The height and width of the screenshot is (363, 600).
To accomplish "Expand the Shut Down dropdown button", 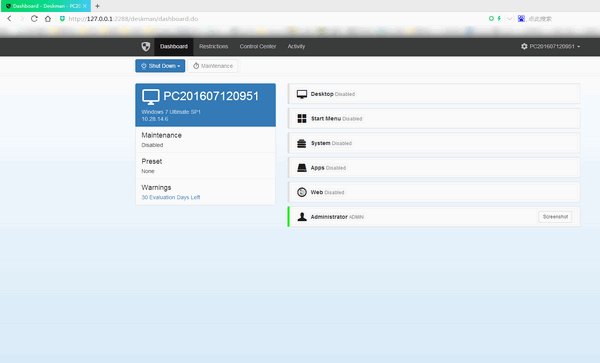I will 160,66.
